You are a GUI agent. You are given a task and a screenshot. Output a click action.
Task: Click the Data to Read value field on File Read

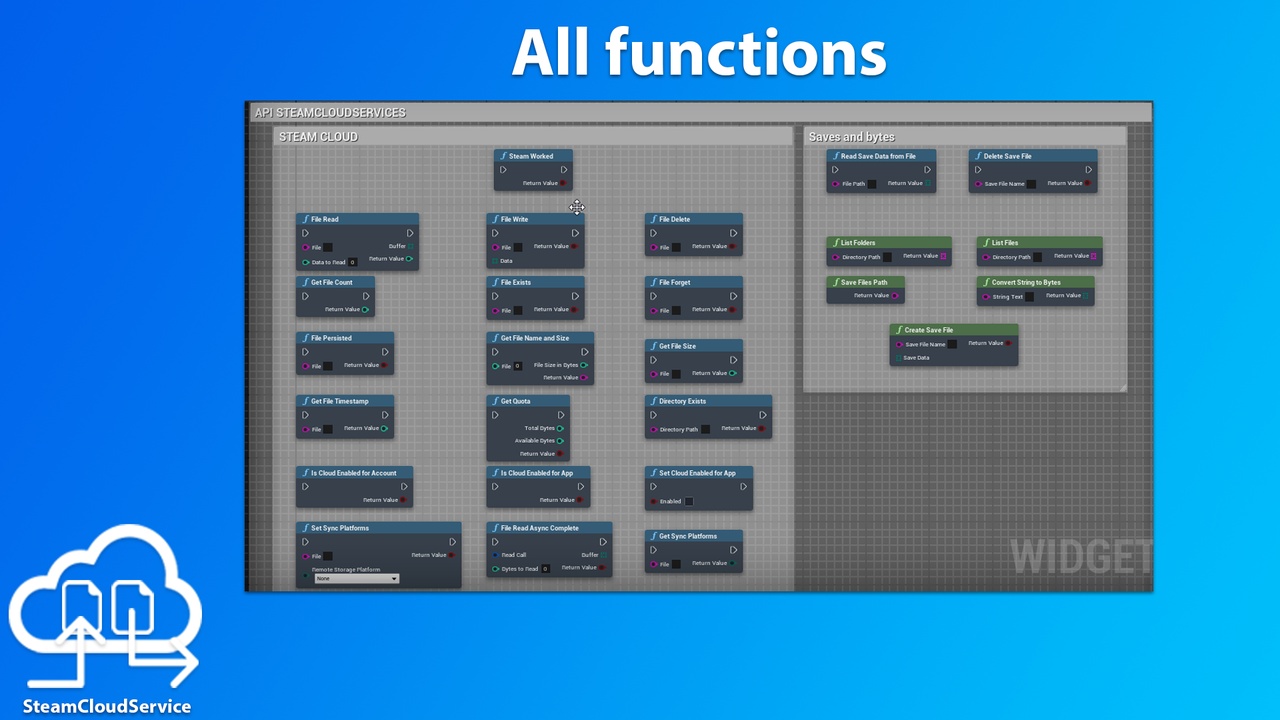pos(353,262)
